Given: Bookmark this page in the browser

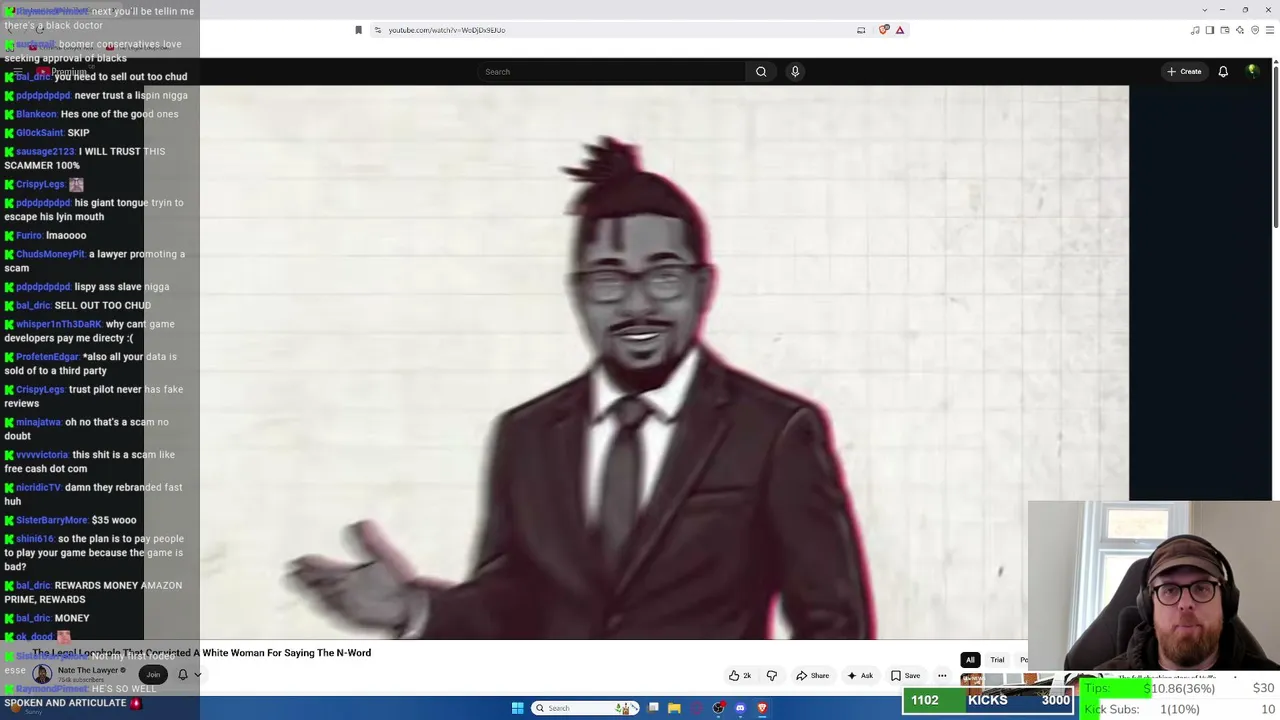Looking at the screenshot, I should tap(359, 30).
